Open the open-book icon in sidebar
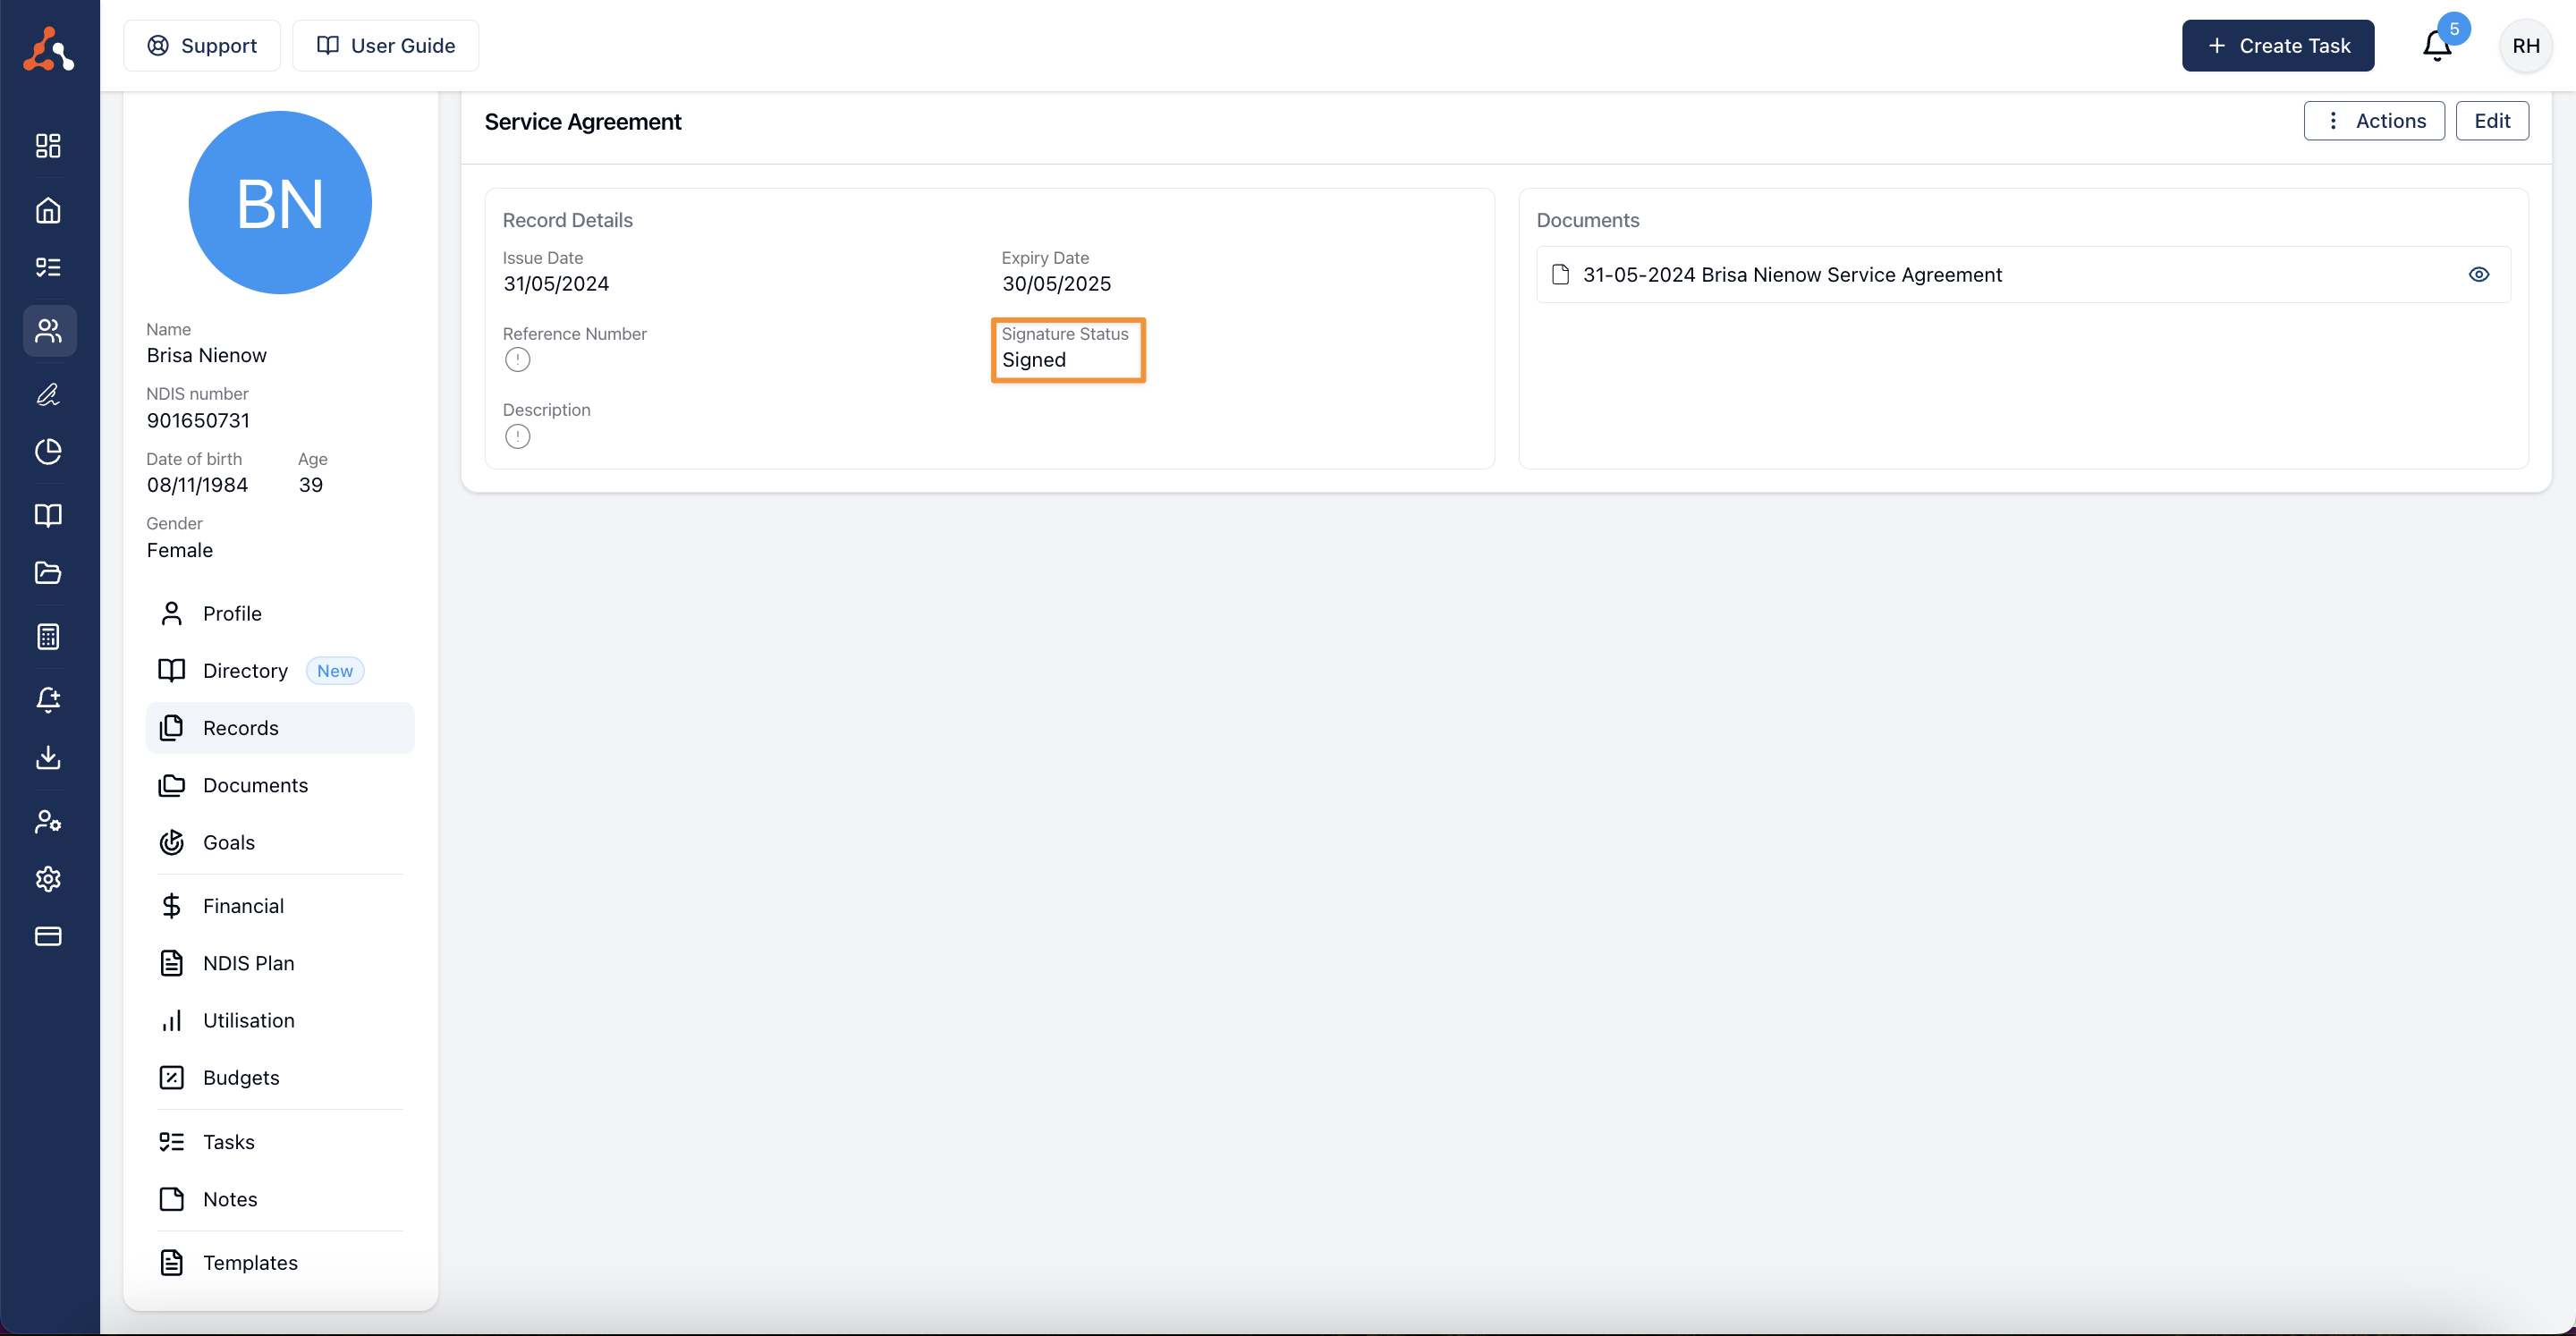The image size is (2576, 1336). pos(48,515)
